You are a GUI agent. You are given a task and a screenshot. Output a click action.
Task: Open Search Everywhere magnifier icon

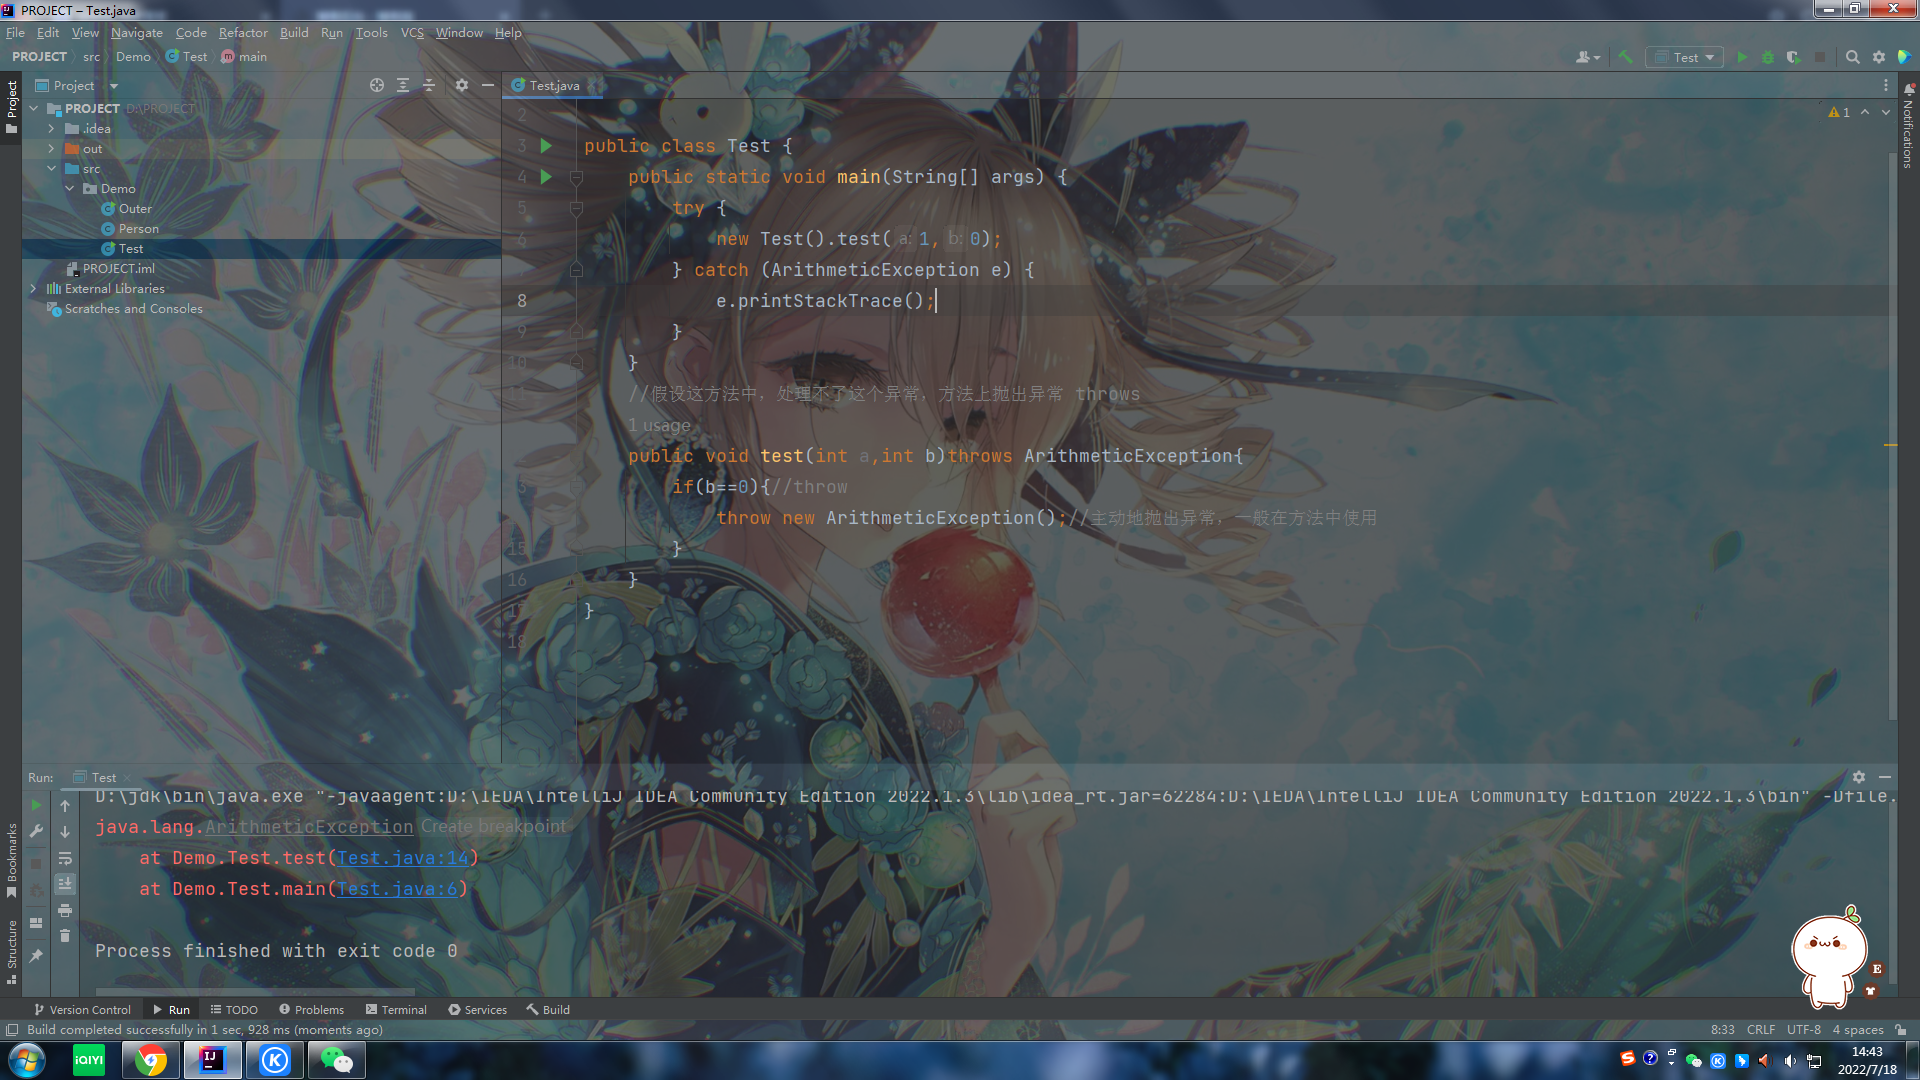click(1852, 57)
